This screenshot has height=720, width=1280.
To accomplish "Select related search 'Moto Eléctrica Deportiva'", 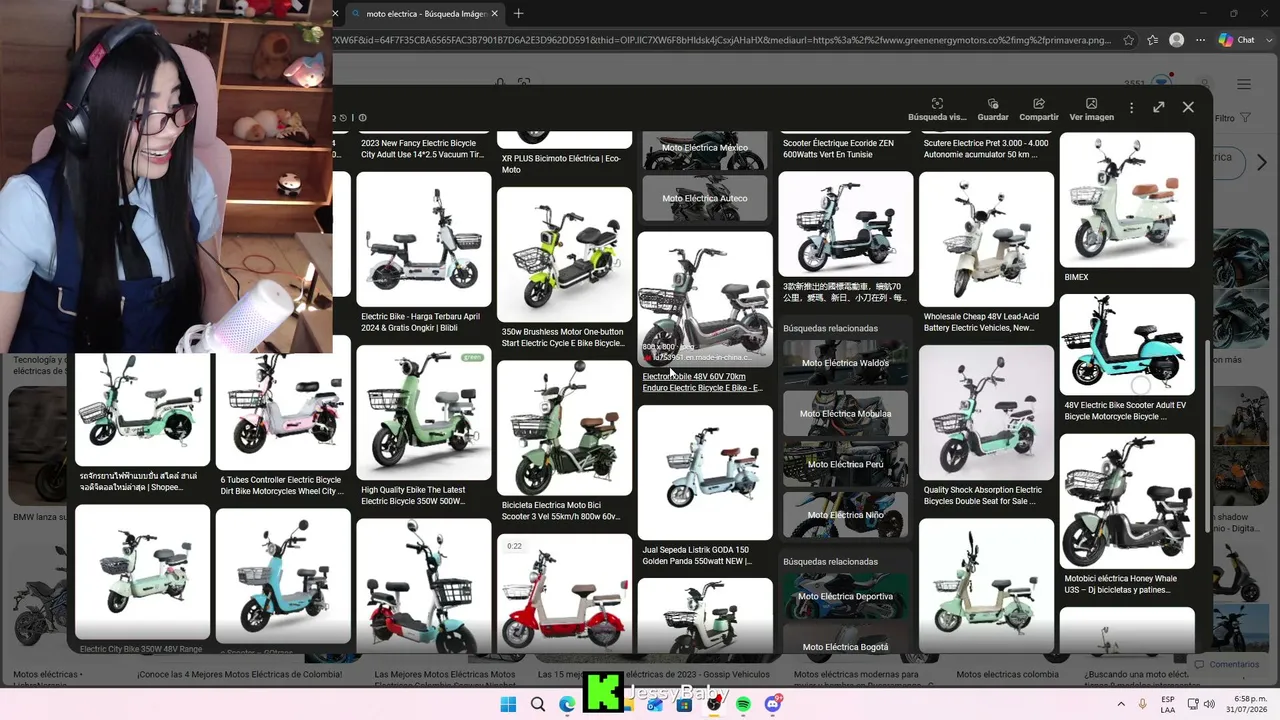I will 845,597.
